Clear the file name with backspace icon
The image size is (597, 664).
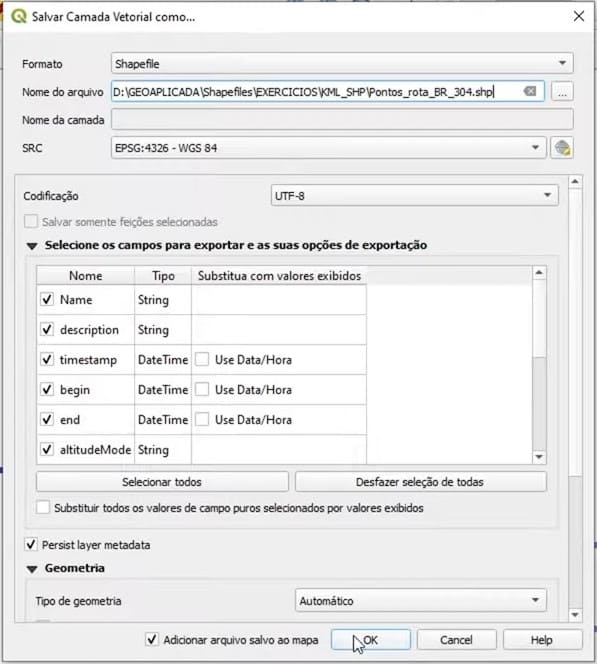[x=530, y=91]
